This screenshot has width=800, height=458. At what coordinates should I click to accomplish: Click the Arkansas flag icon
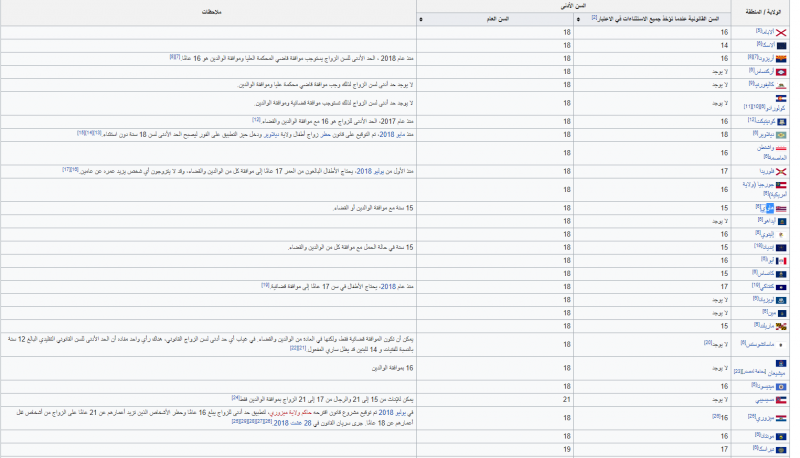781,72
